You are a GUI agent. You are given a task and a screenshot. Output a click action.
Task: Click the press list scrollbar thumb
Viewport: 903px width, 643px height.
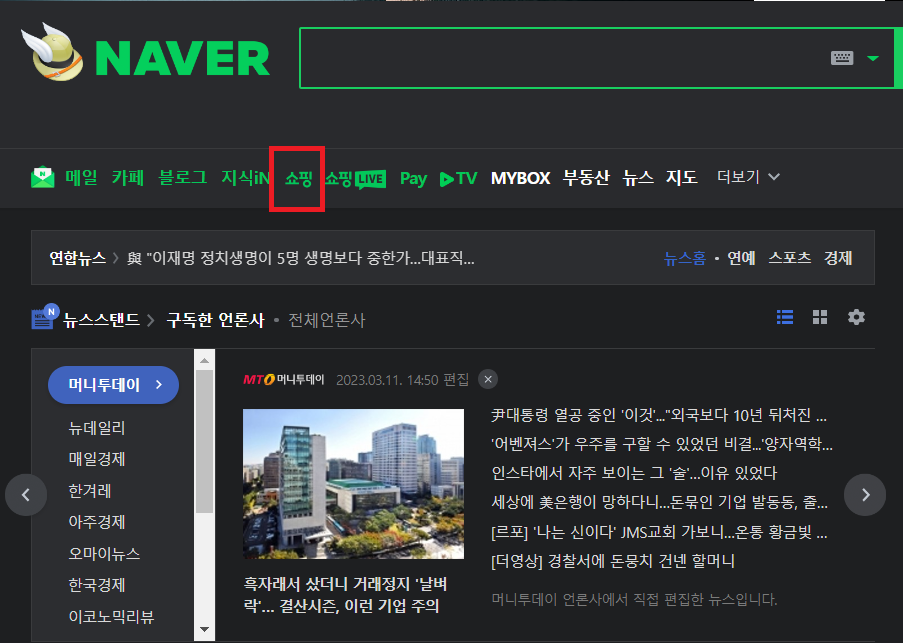204,441
